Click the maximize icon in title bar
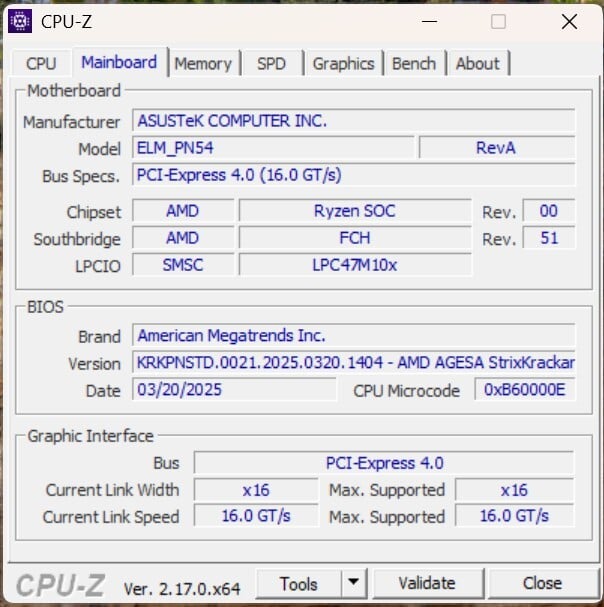The height and width of the screenshot is (607, 604). click(x=498, y=21)
